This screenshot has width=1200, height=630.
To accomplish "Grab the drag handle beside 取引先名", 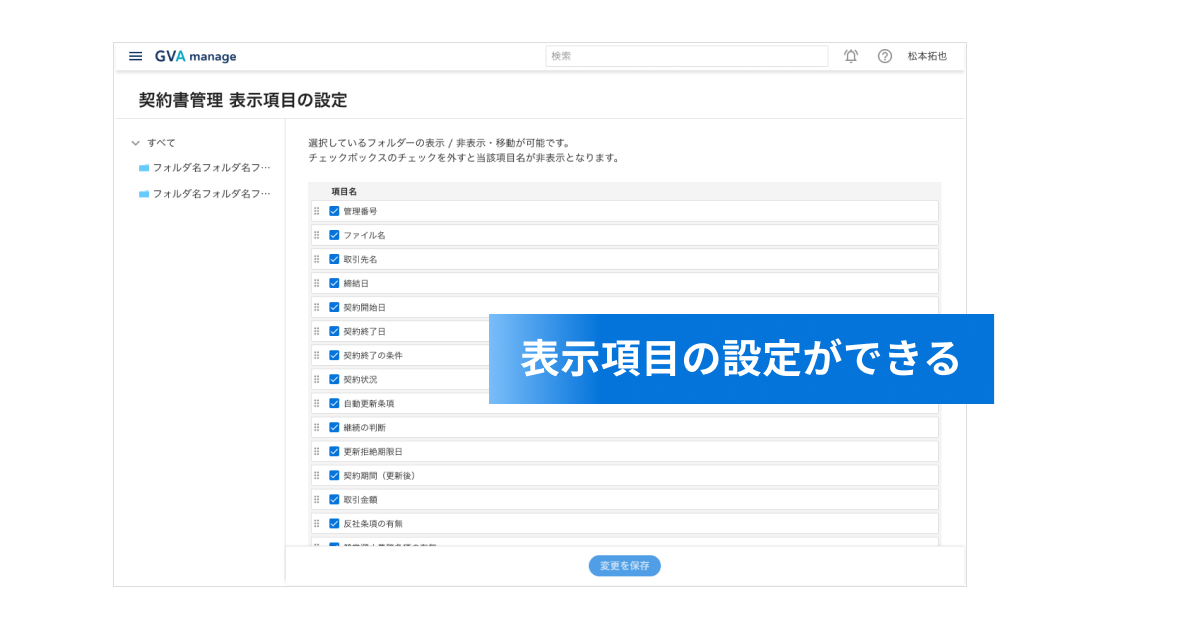I will point(317,259).
